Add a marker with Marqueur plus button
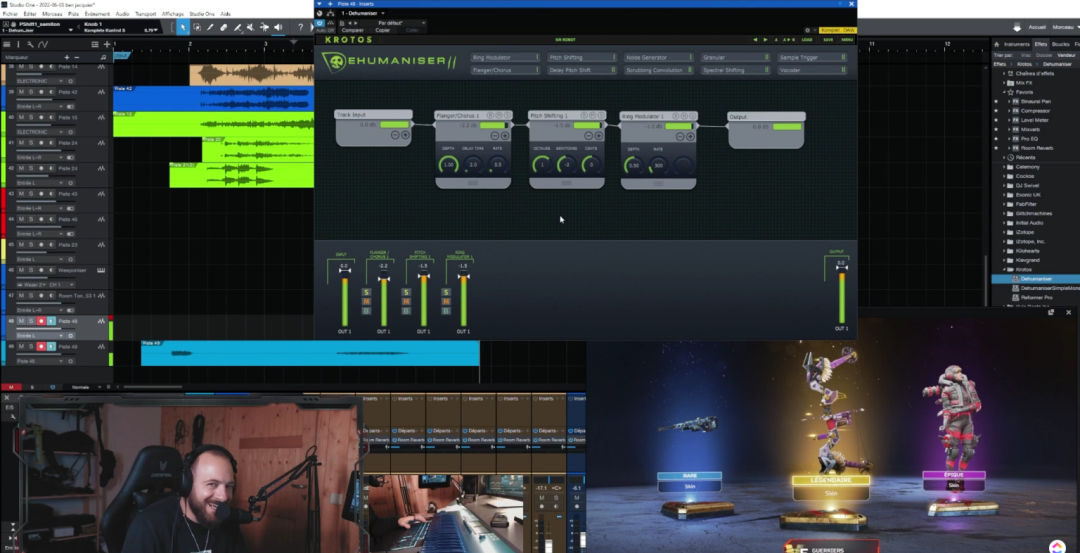Viewport: 1080px width, 553px height. point(67,57)
